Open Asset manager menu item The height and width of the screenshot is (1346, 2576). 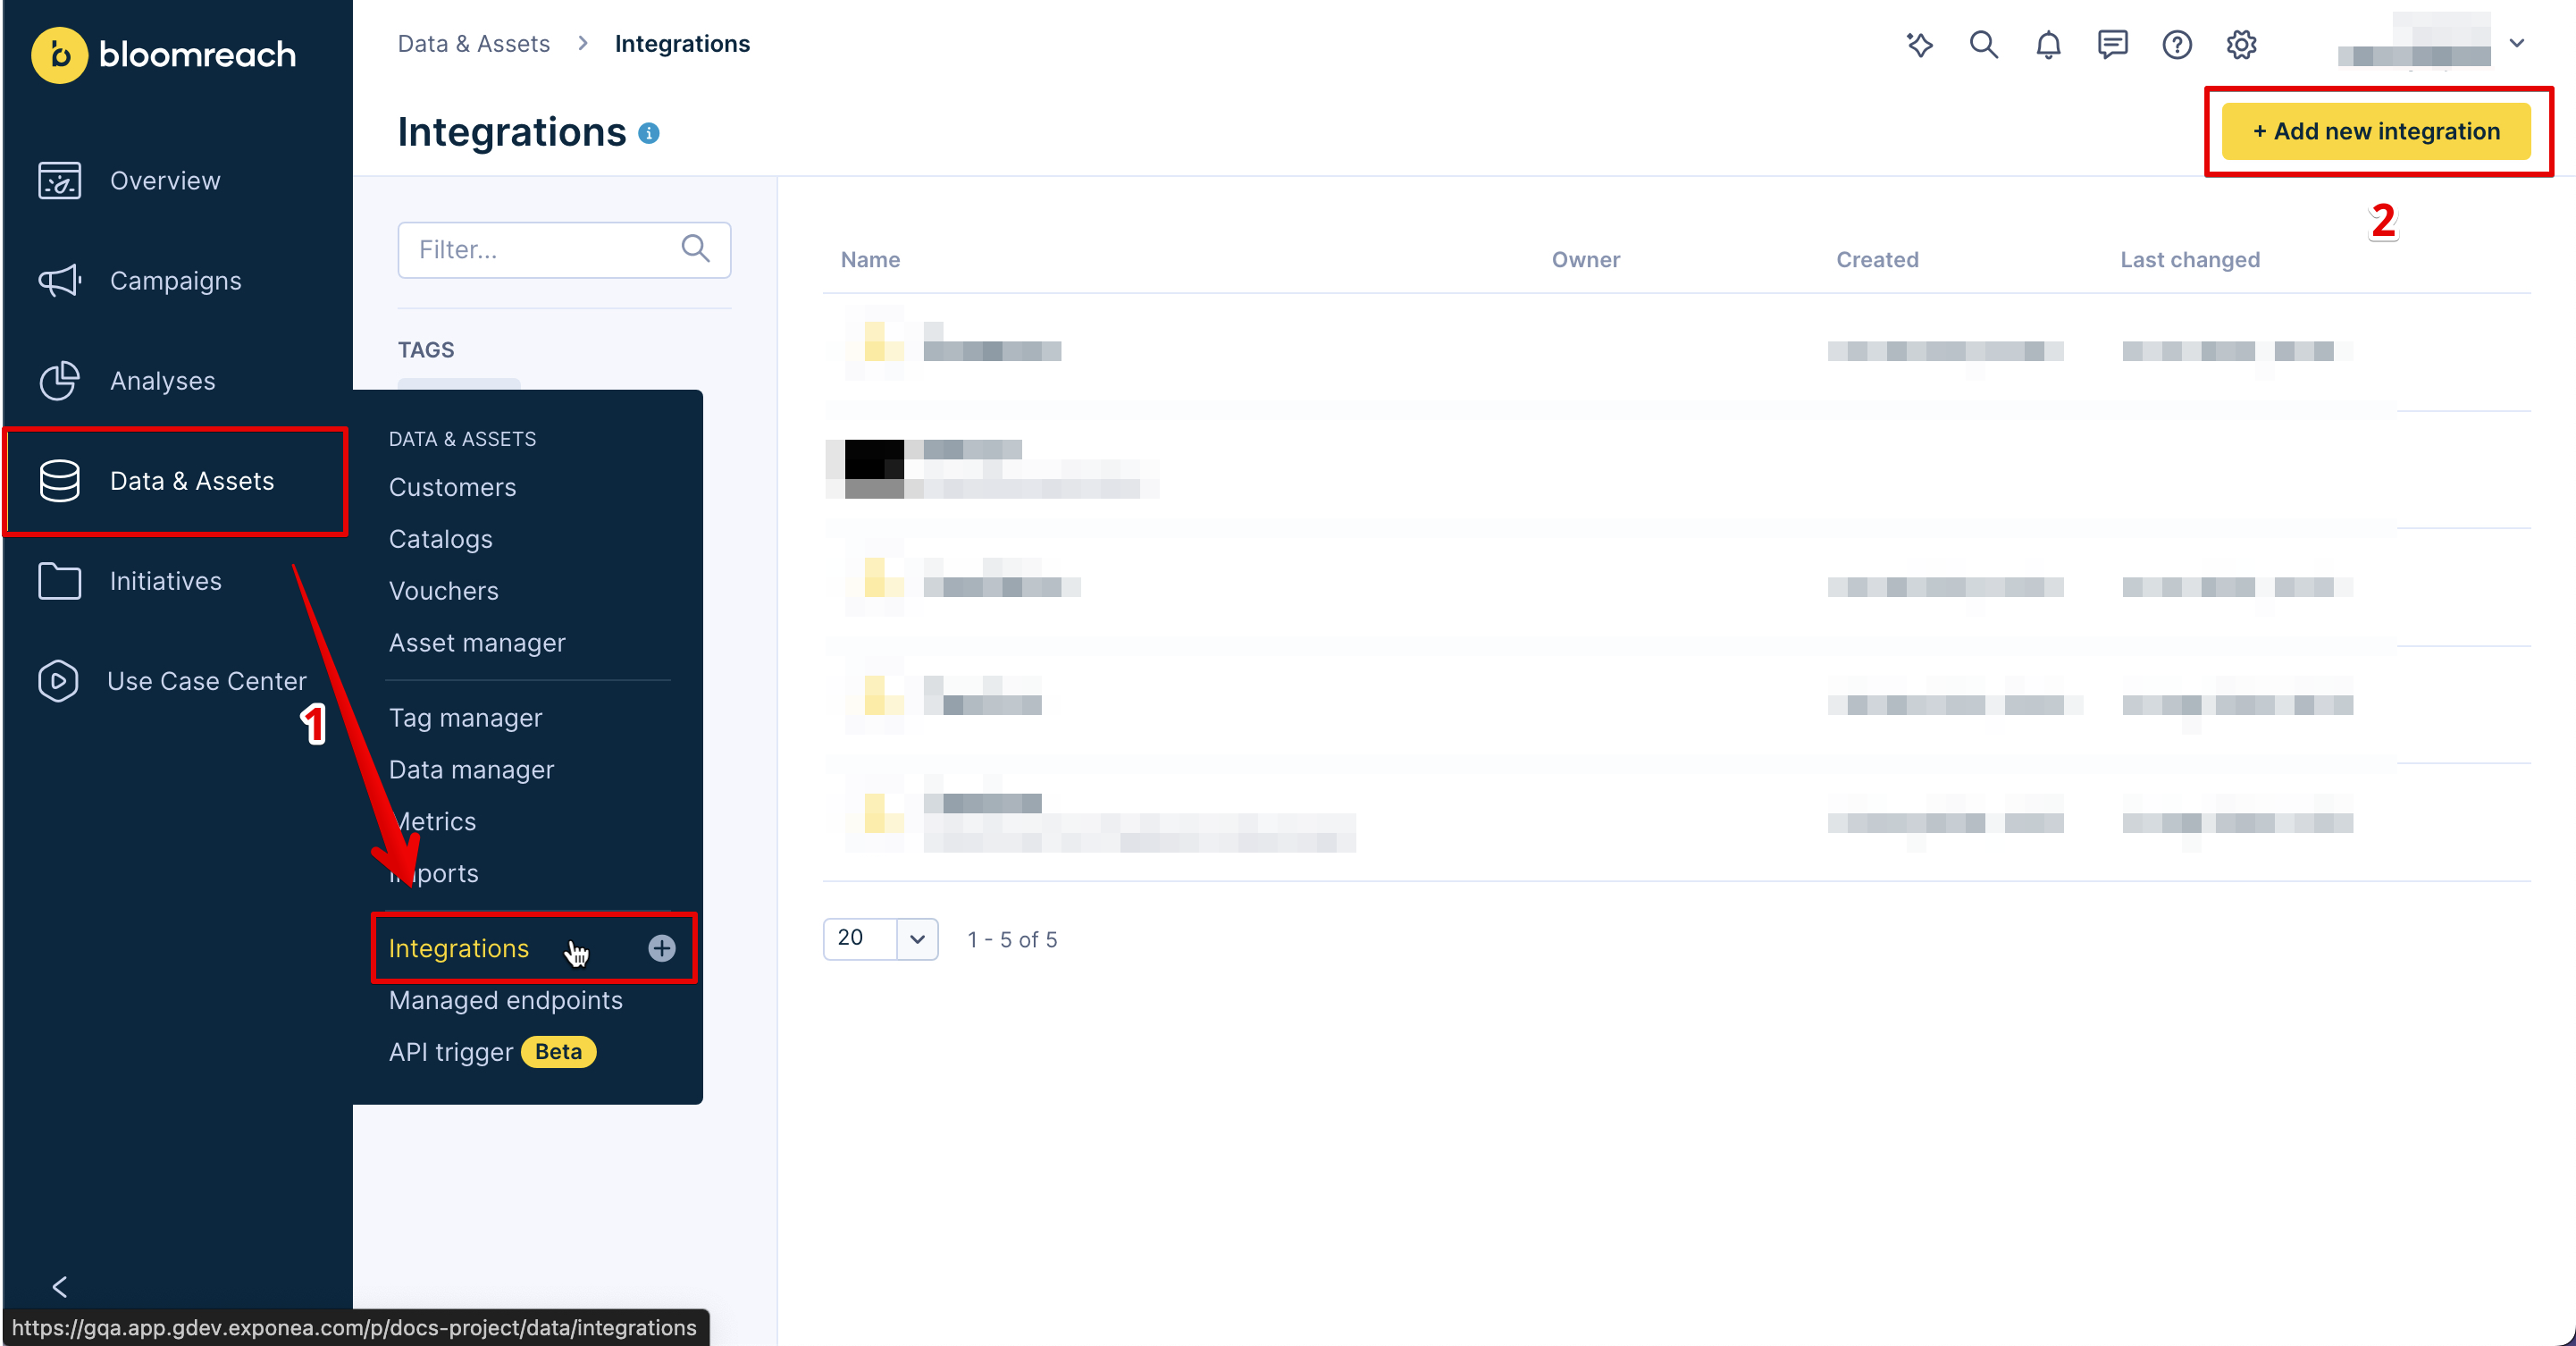point(477,643)
